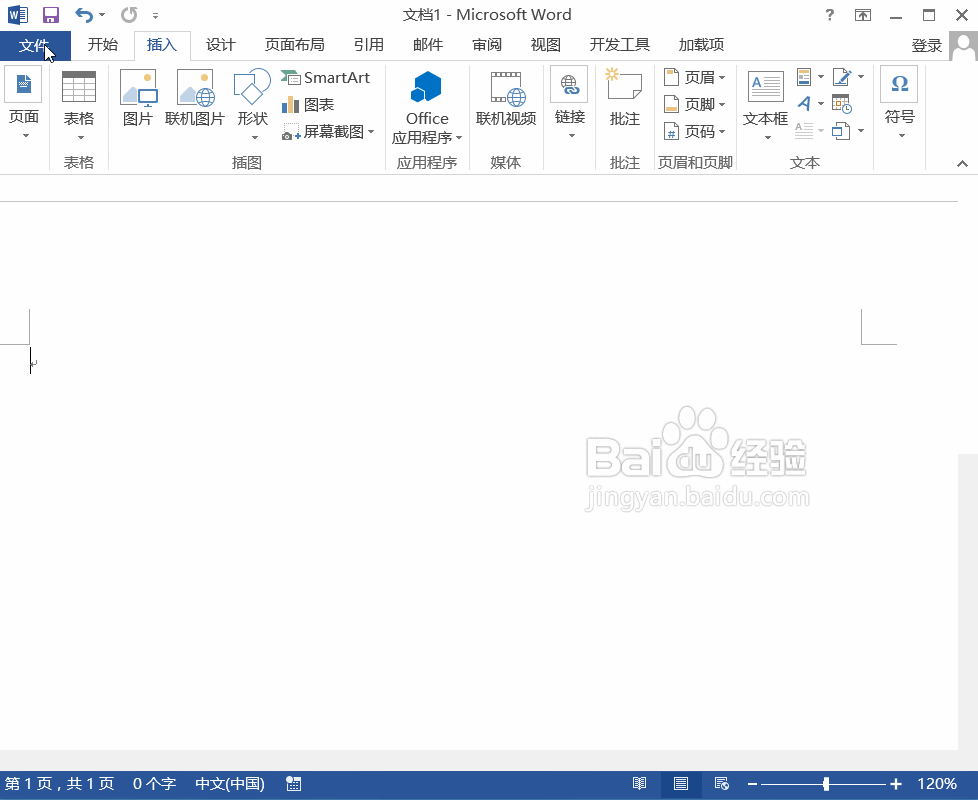Click 登录 to sign in

(926, 46)
